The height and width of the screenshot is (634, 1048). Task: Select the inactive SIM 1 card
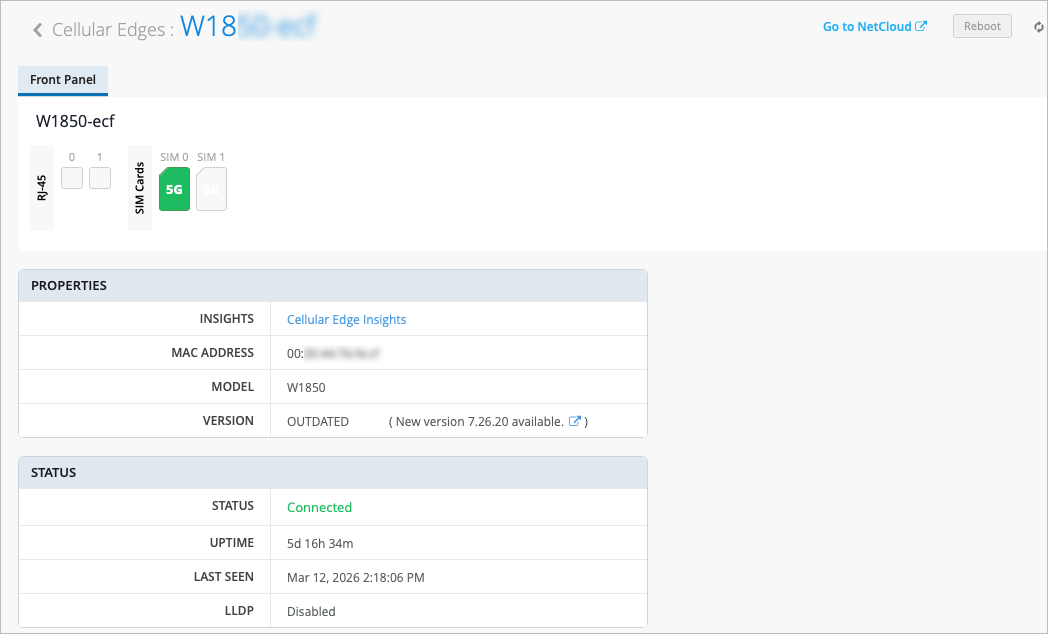point(211,189)
